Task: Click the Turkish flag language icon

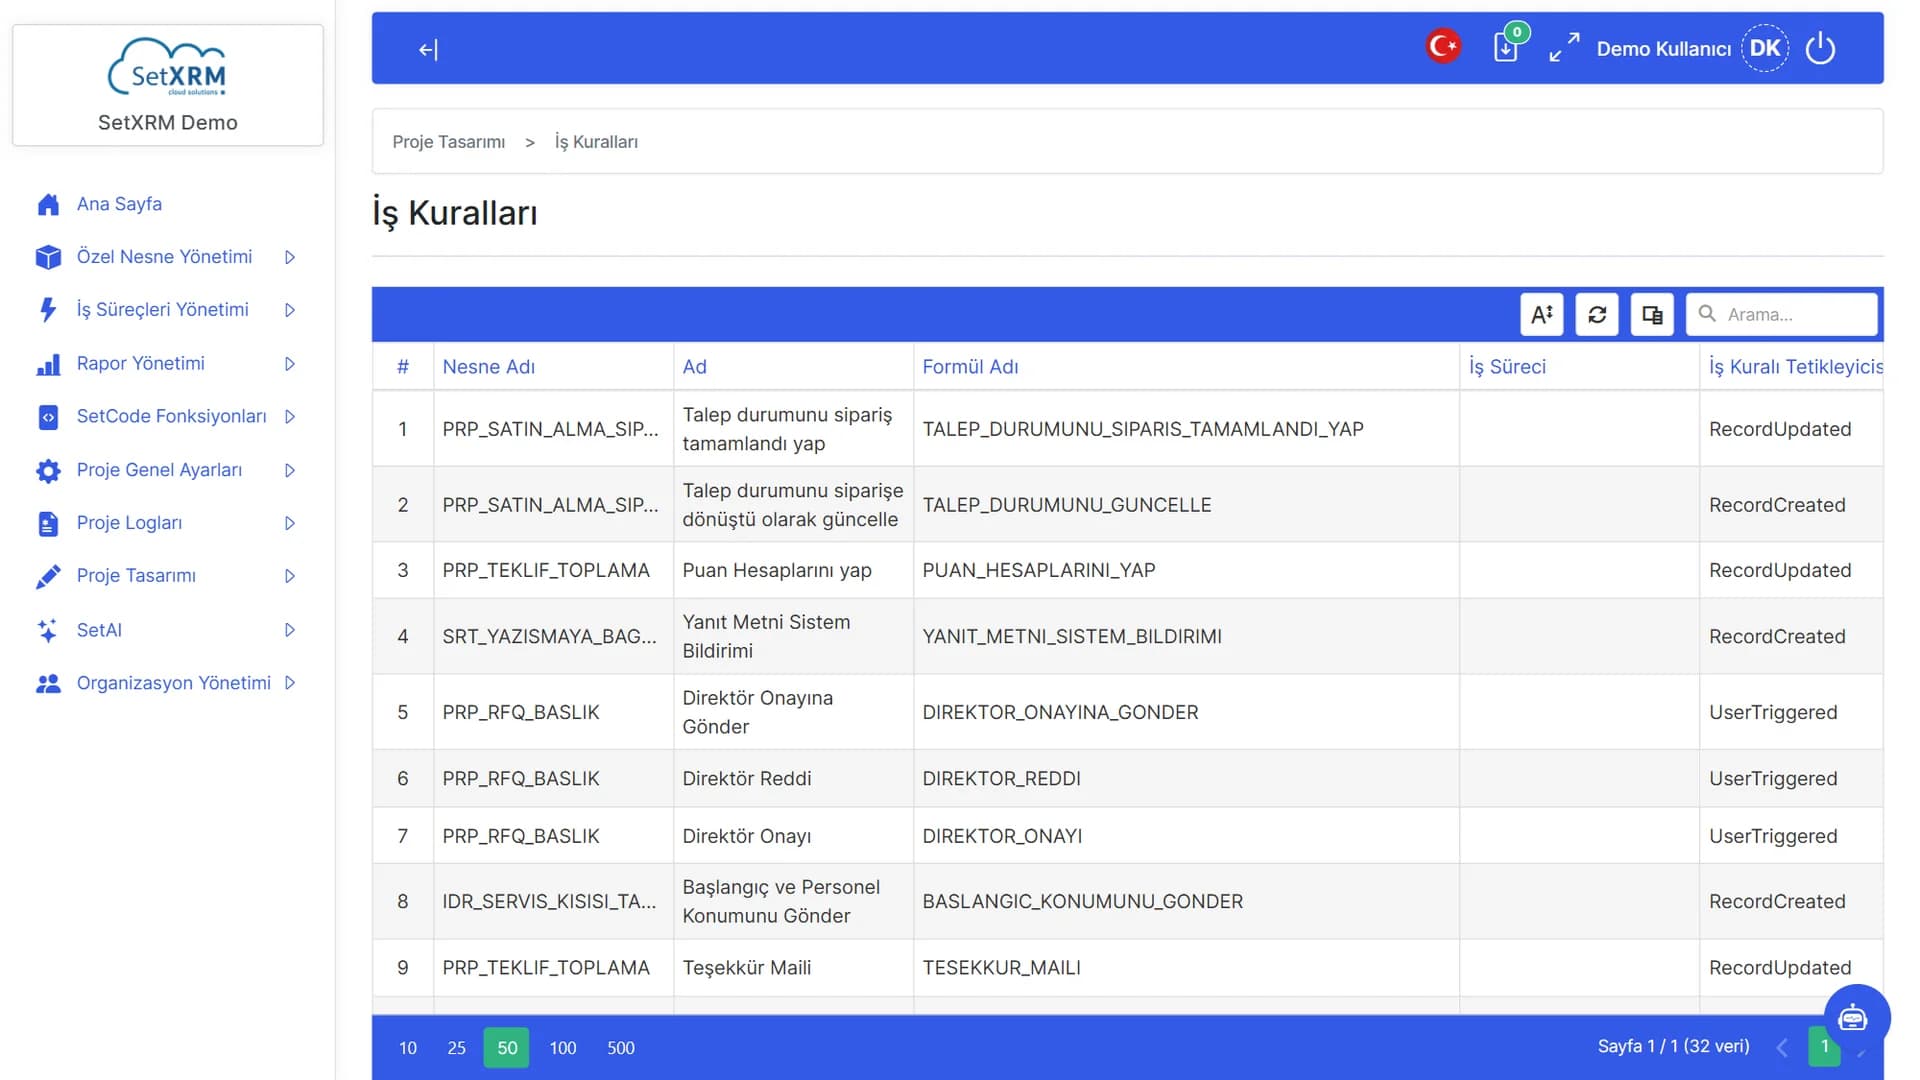Action: point(1443,46)
